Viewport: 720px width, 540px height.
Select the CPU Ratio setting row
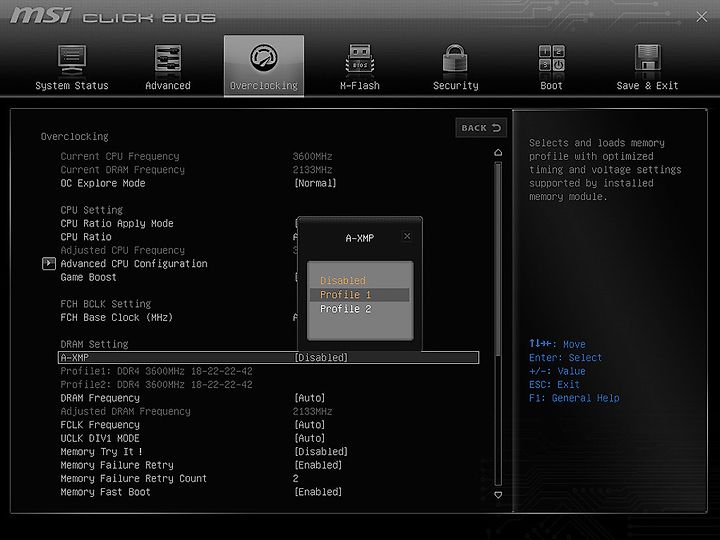[x=86, y=237]
